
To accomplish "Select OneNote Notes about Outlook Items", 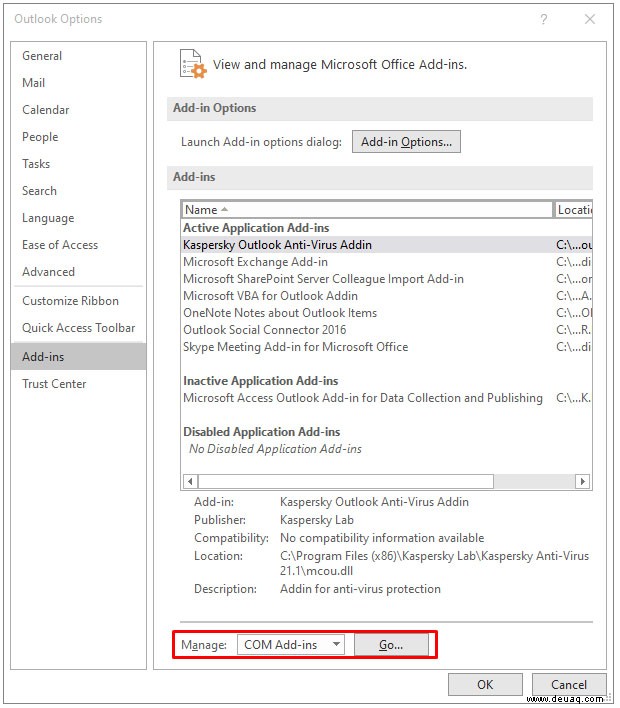I will [387, 313].
